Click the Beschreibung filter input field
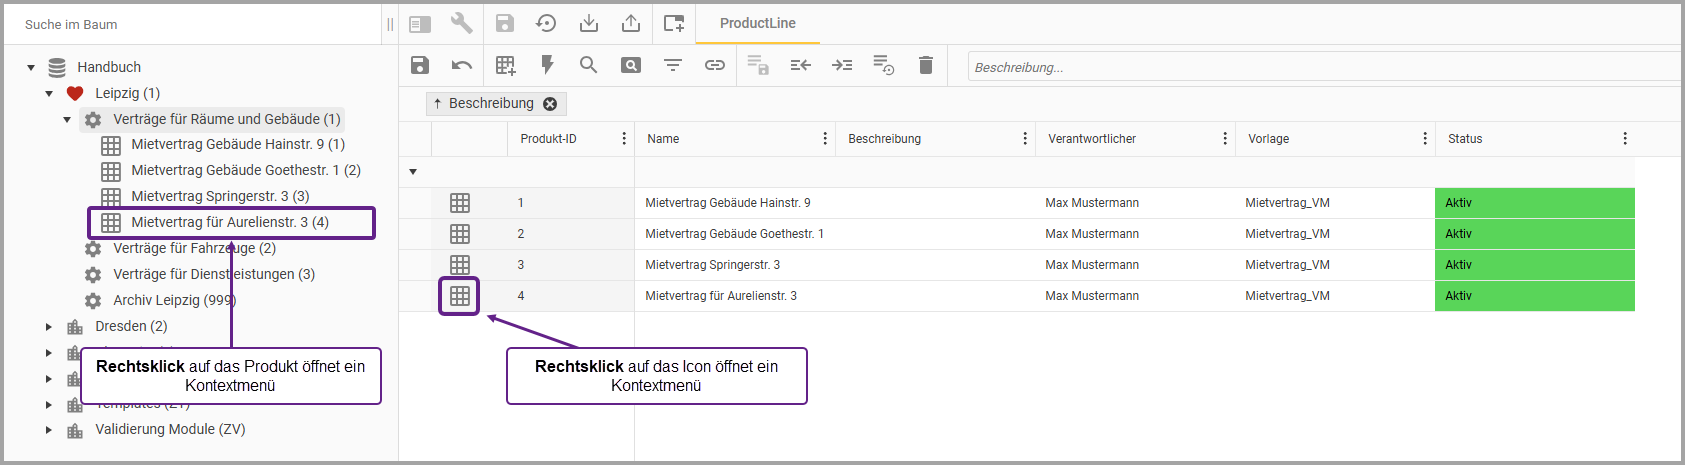This screenshot has height=465, width=1685. pyautogui.click(x=1320, y=67)
